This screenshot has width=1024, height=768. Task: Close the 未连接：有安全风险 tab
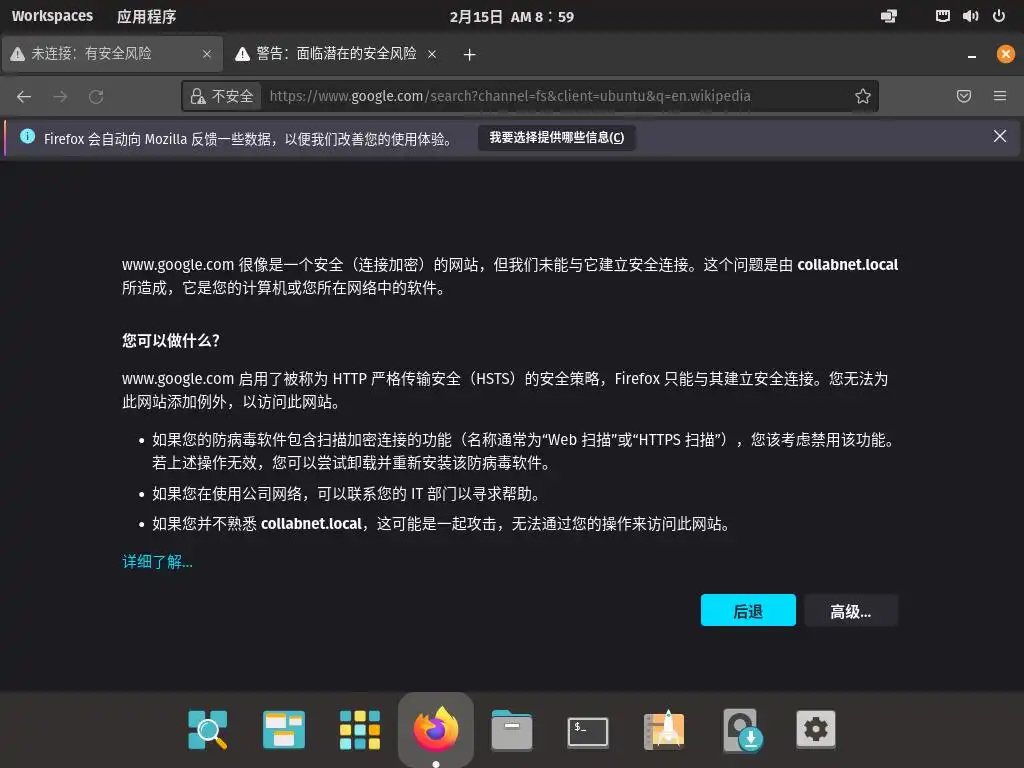(x=207, y=54)
